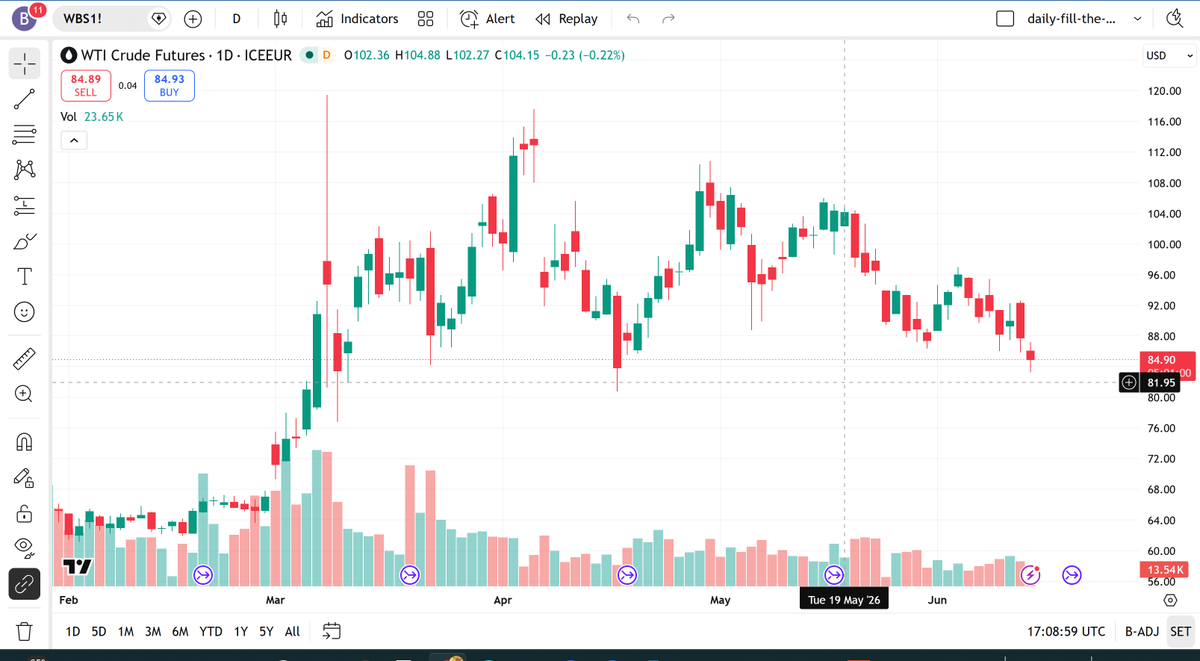Open the forecasting and measurement tools
Screen dimensions: 1200x661
[x=24, y=205]
